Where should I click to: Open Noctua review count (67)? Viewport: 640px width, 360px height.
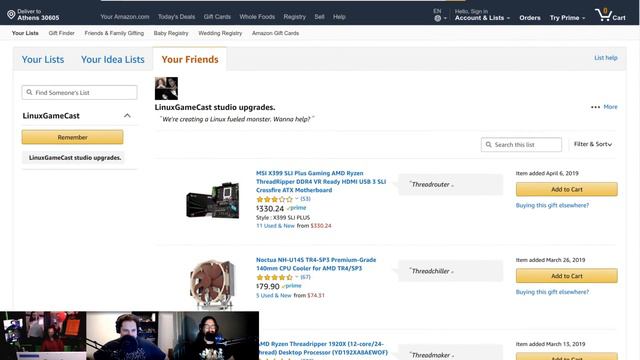305,277
